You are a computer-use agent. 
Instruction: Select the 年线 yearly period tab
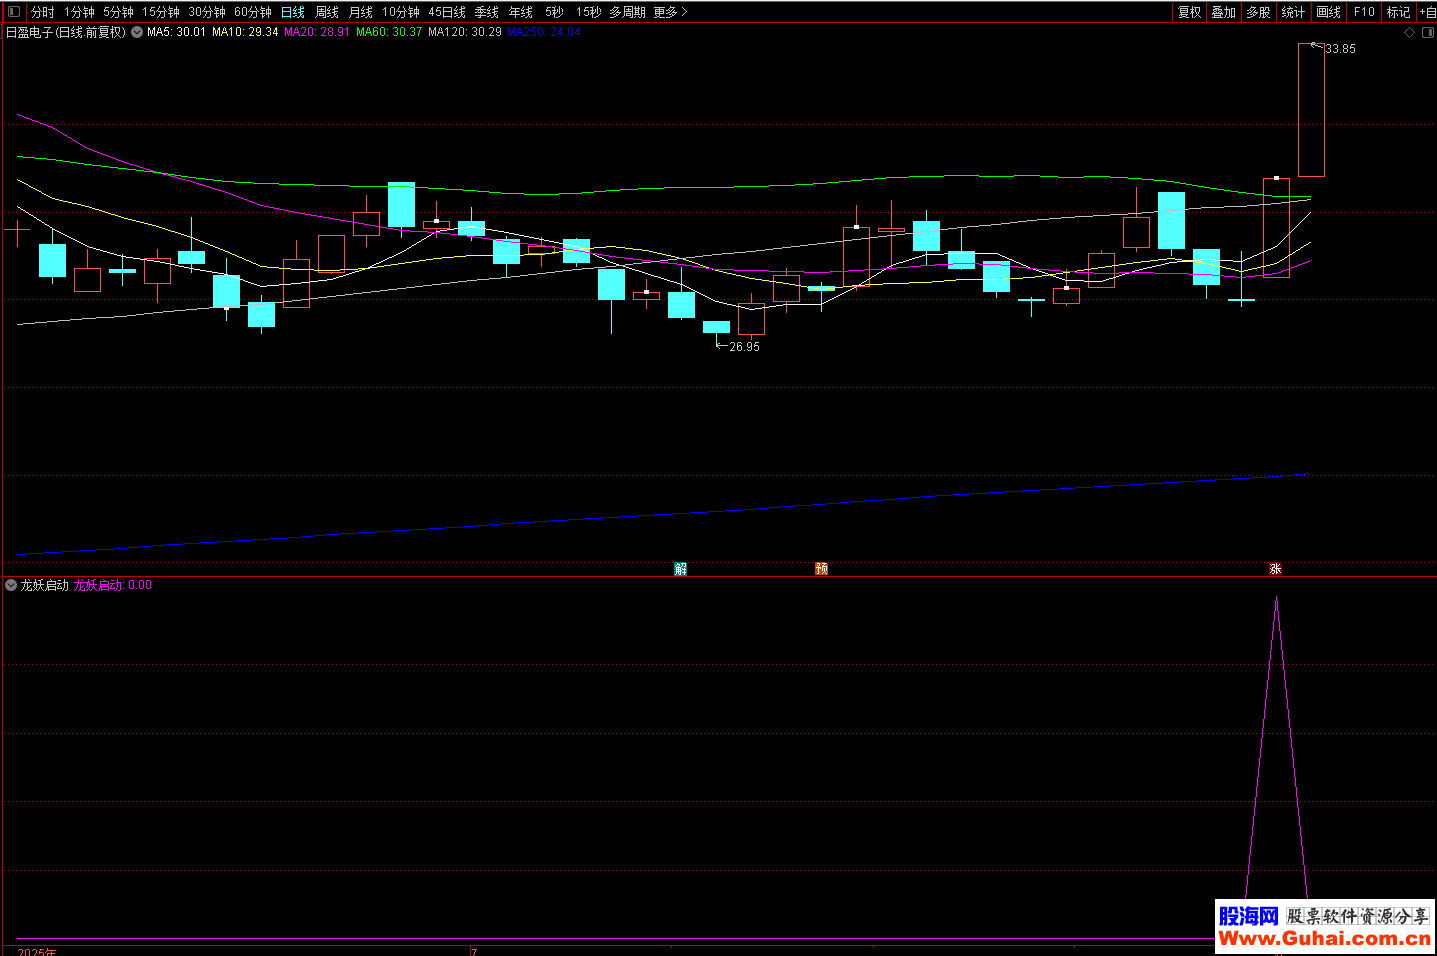[x=521, y=12]
